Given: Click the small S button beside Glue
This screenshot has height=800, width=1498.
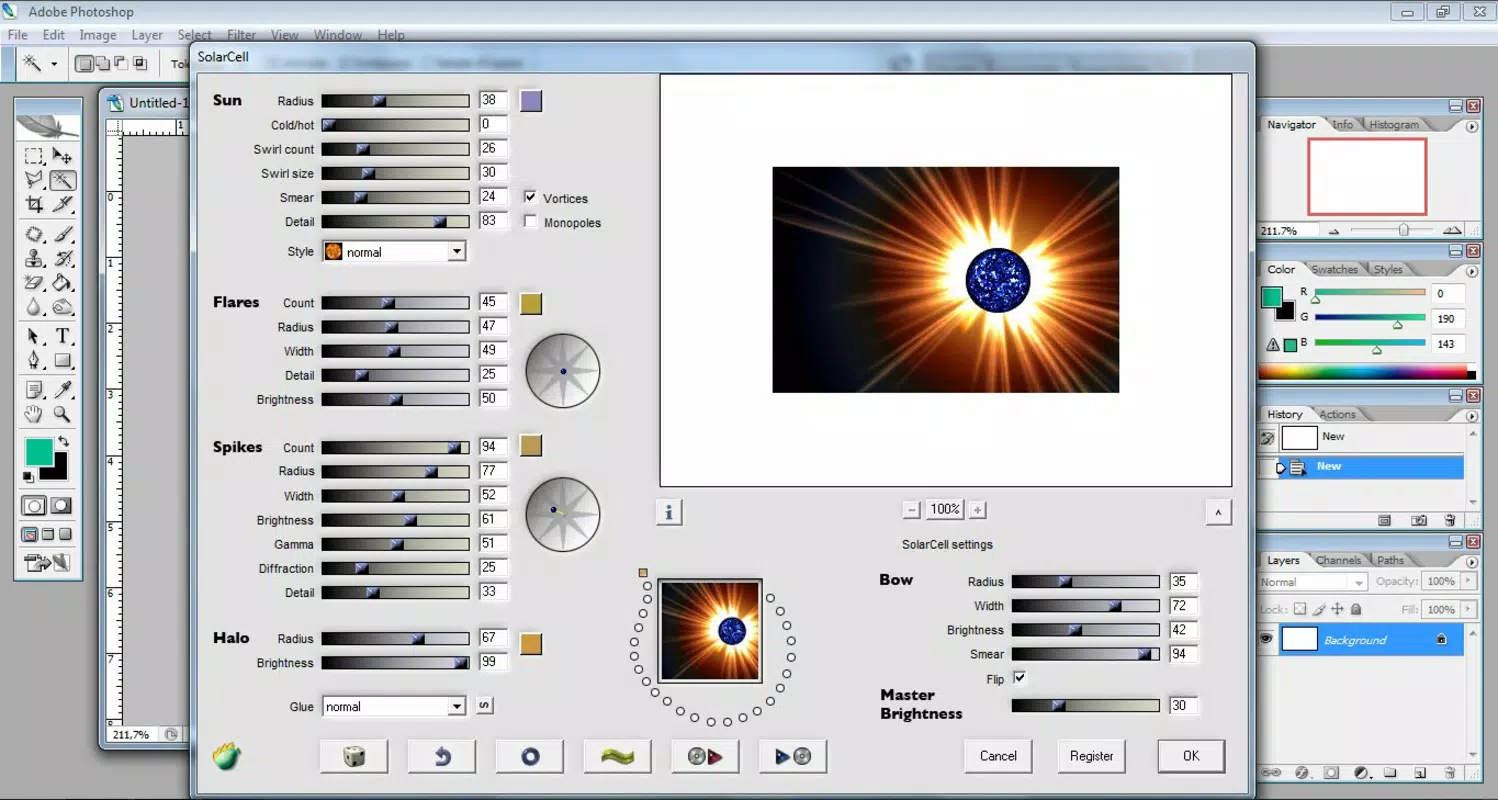Looking at the screenshot, I should click(x=484, y=706).
